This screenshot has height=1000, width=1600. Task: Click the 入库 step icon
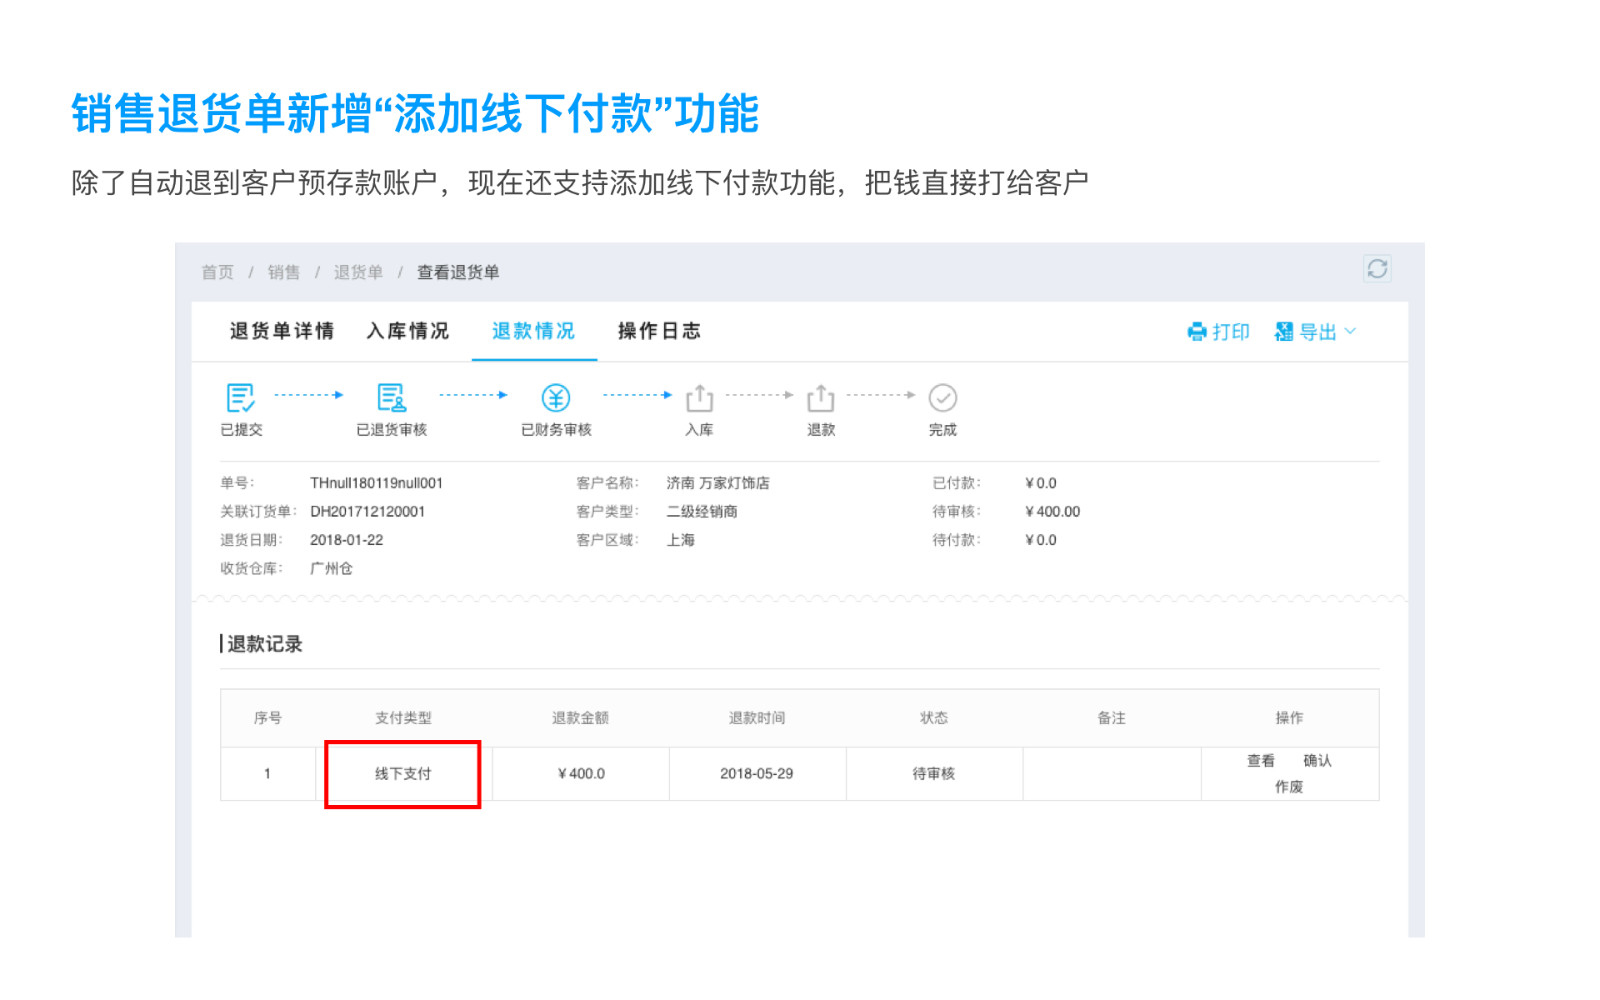pos(699,398)
